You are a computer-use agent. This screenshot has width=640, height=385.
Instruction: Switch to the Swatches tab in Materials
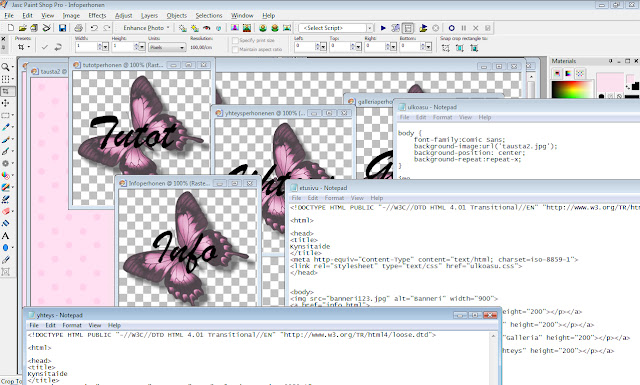click(x=580, y=73)
